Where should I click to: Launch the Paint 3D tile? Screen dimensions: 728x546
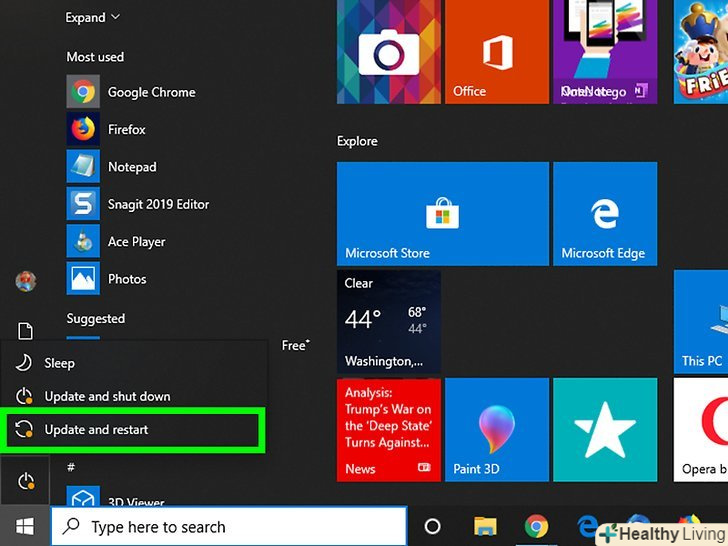(496, 430)
